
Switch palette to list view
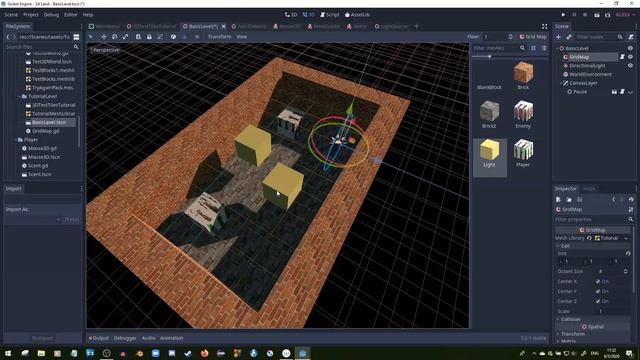544,48
